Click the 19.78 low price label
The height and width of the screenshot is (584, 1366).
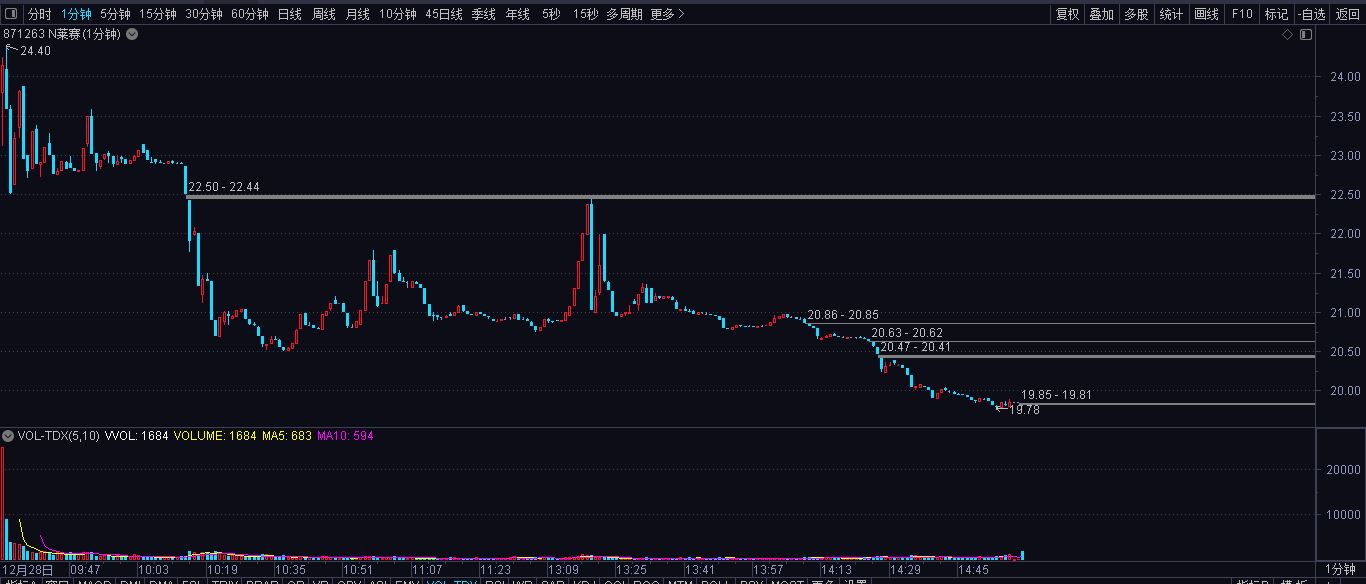pyautogui.click(x=1024, y=409)
